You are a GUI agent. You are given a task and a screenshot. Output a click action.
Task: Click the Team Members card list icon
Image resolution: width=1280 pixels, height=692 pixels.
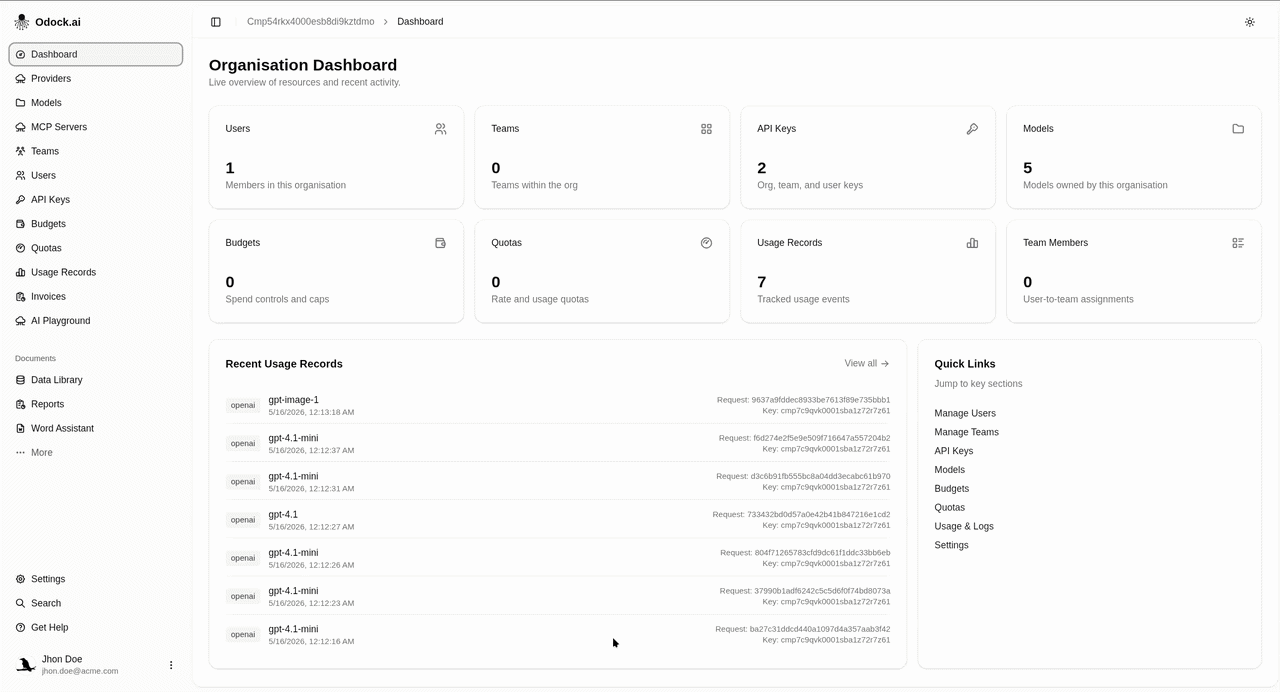(1238, 243)
